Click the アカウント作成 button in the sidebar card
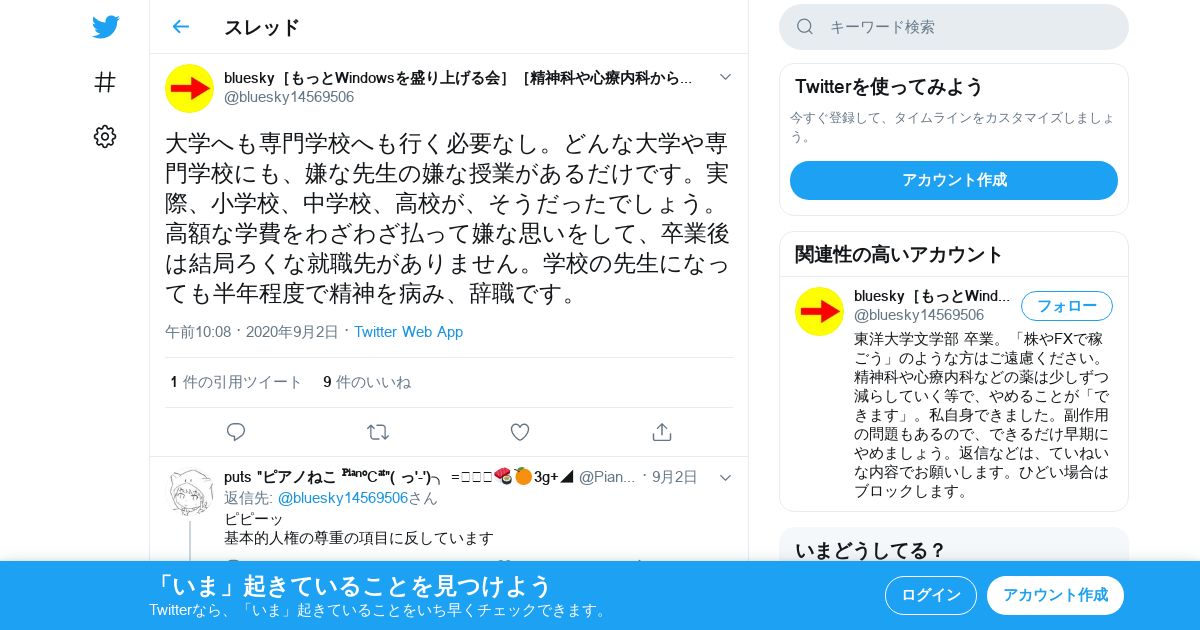Screen dimensions: 1200x630 tap(954, 180)
